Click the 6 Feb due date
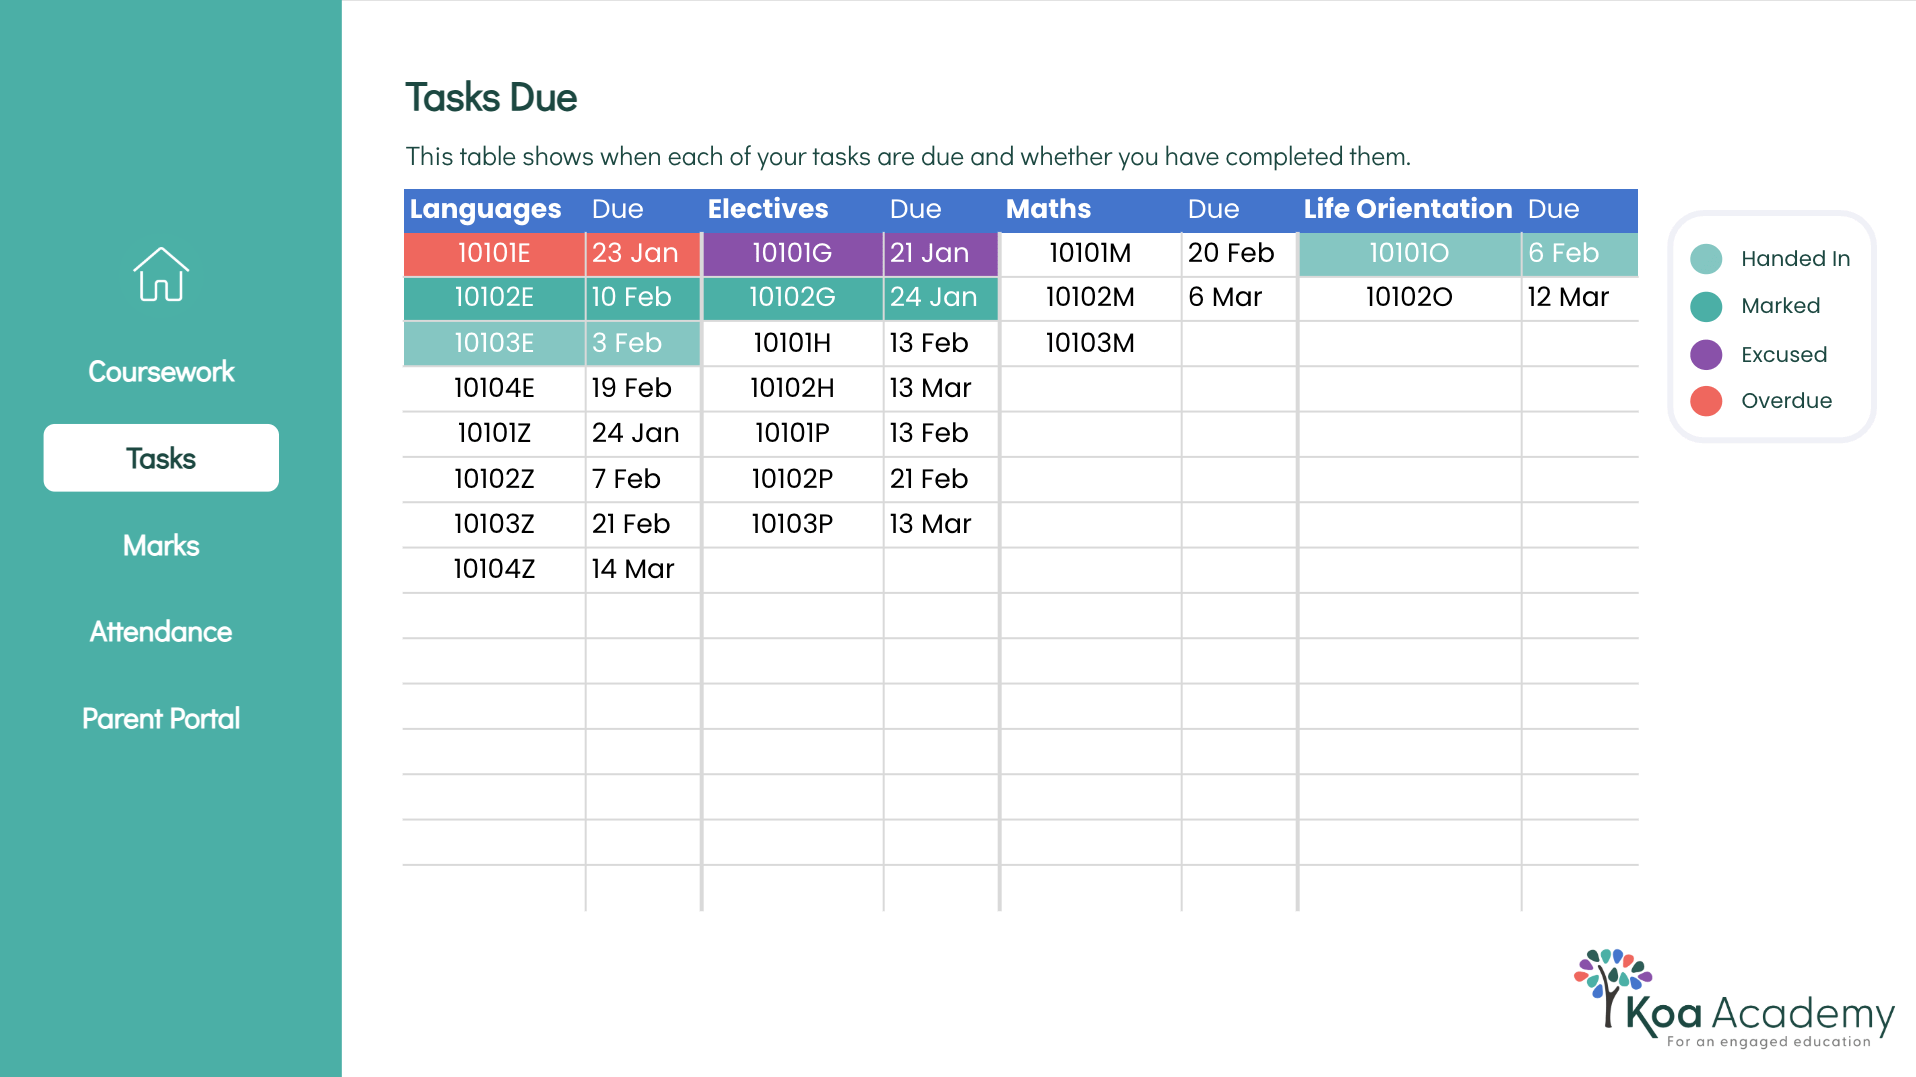1916x1077 pixels. click(x=1579, y=254)
